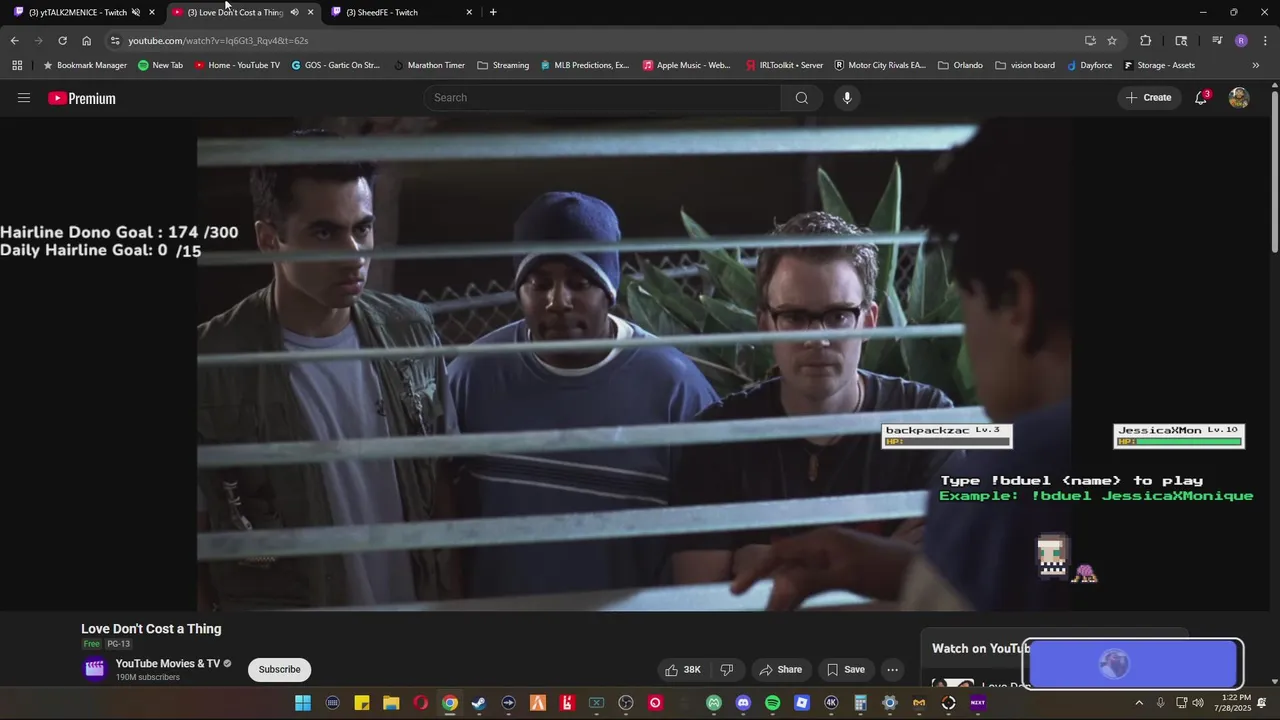This screenshot has width=1280, height=720.
Task: Mute the Love Don't Cost a Thing tab
Action: 294,12
